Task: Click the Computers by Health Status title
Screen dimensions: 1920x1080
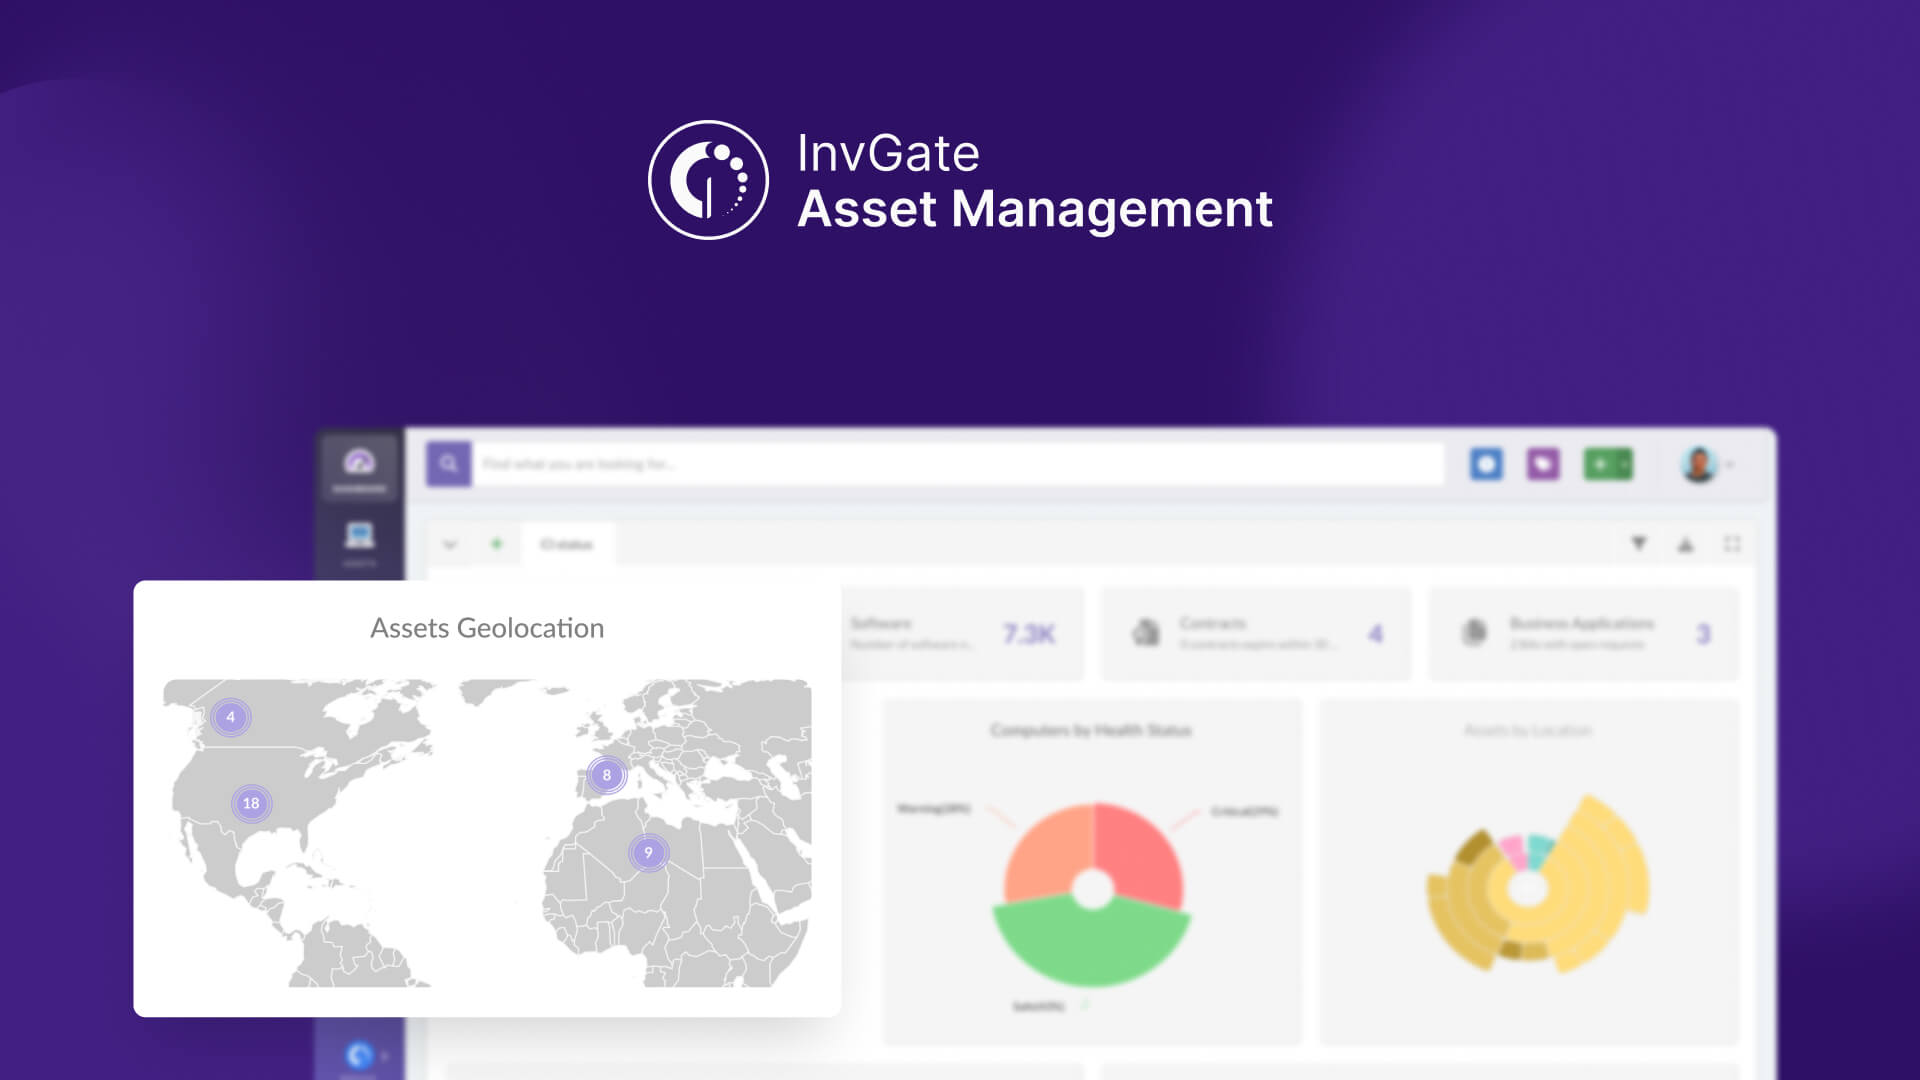Action: [1091, 730]
